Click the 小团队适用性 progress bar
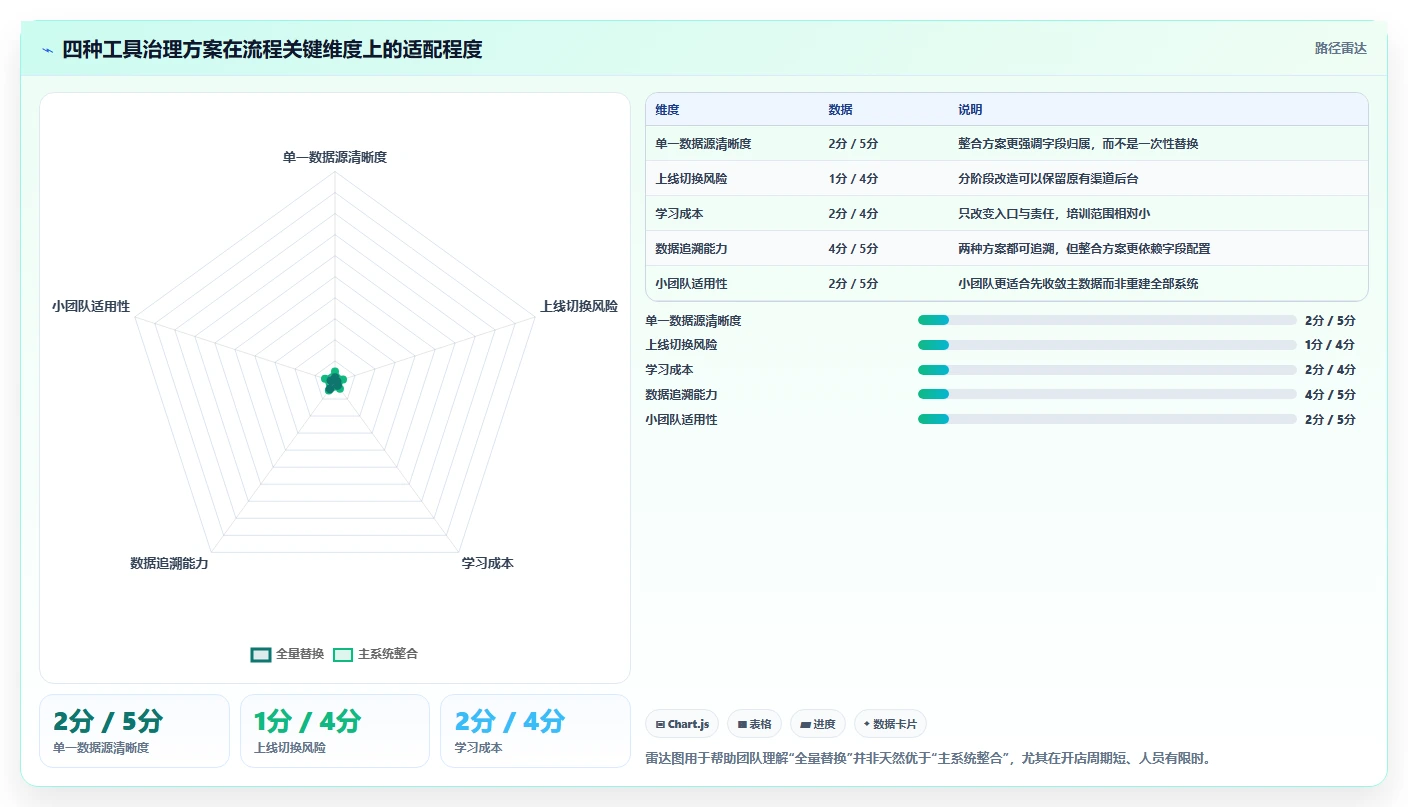 point(1107,419)
